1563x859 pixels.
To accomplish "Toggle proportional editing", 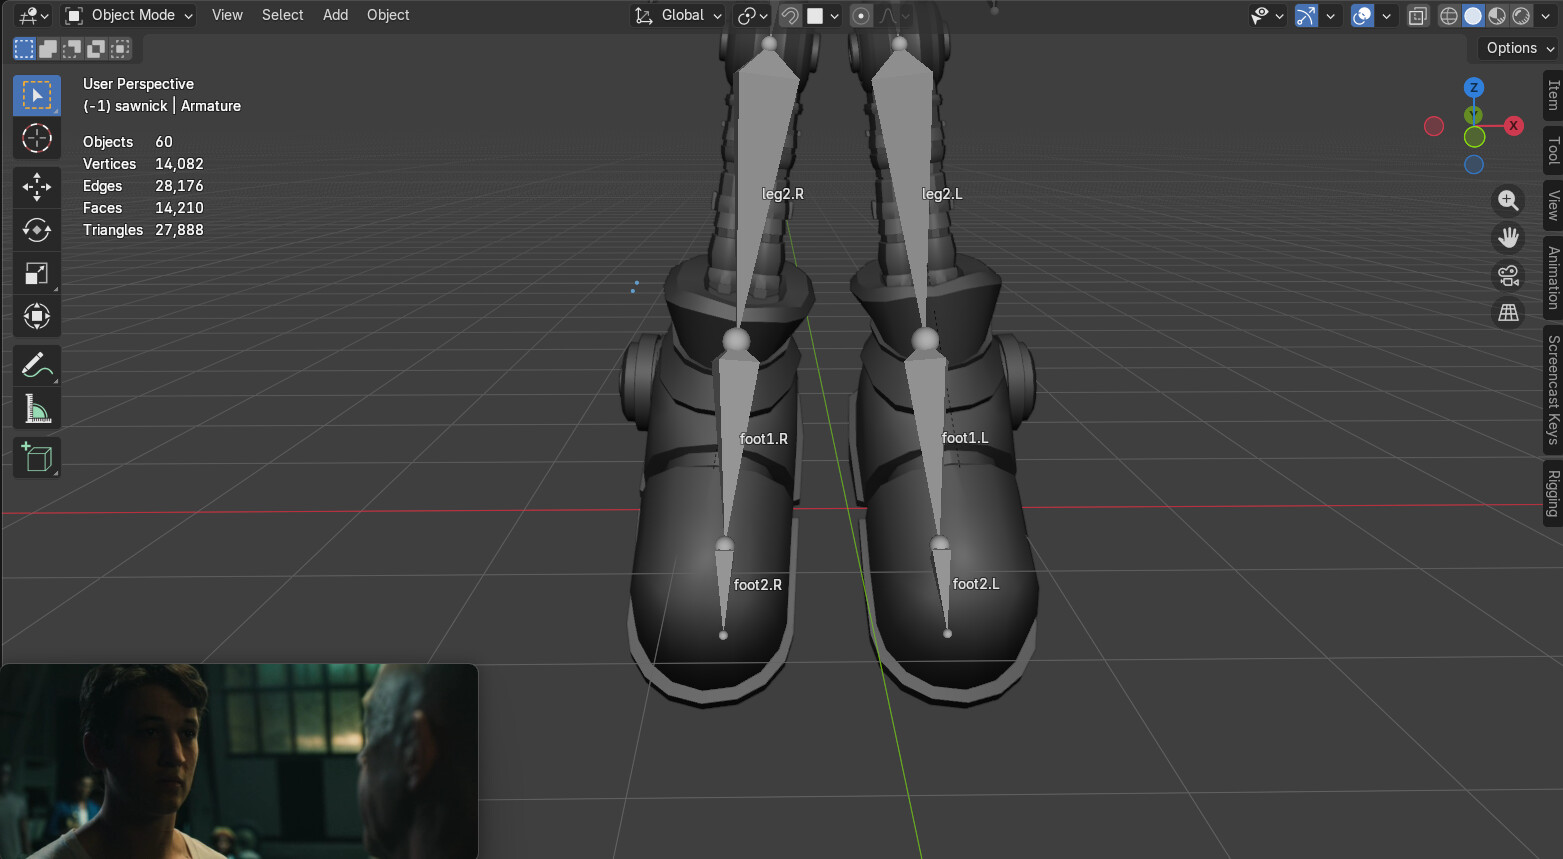I will (x=861, y=15).
